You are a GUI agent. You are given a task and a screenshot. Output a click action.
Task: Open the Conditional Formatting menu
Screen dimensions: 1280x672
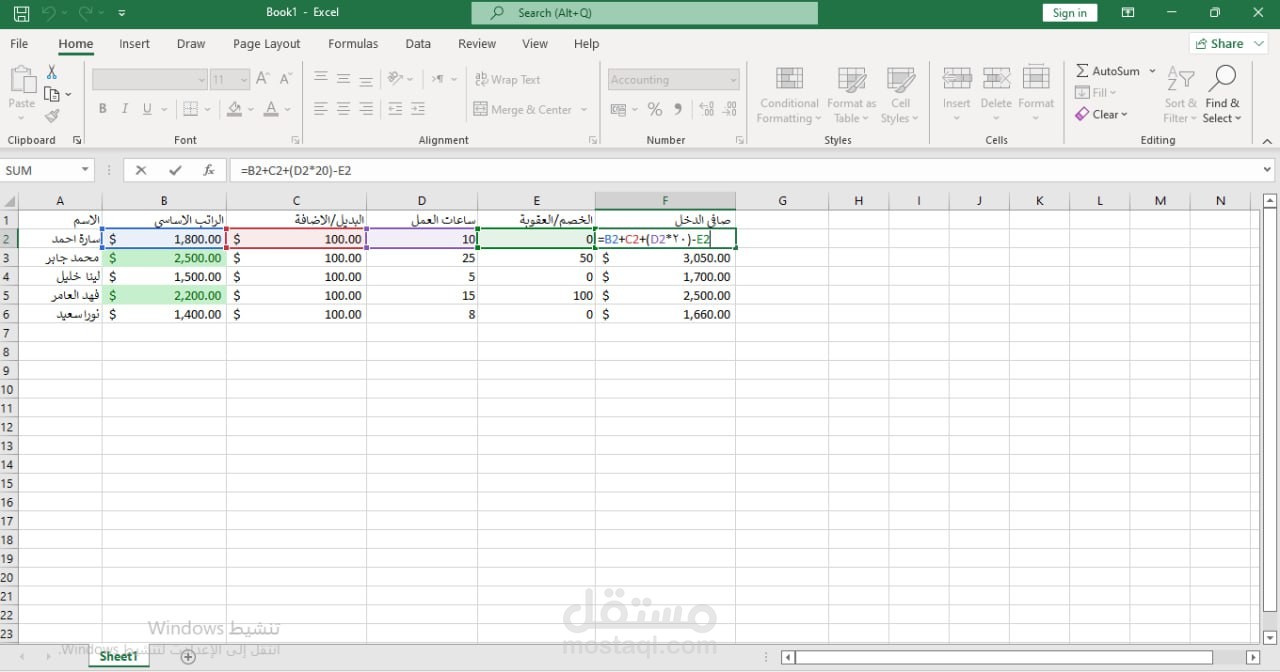[x=789, y=95]
